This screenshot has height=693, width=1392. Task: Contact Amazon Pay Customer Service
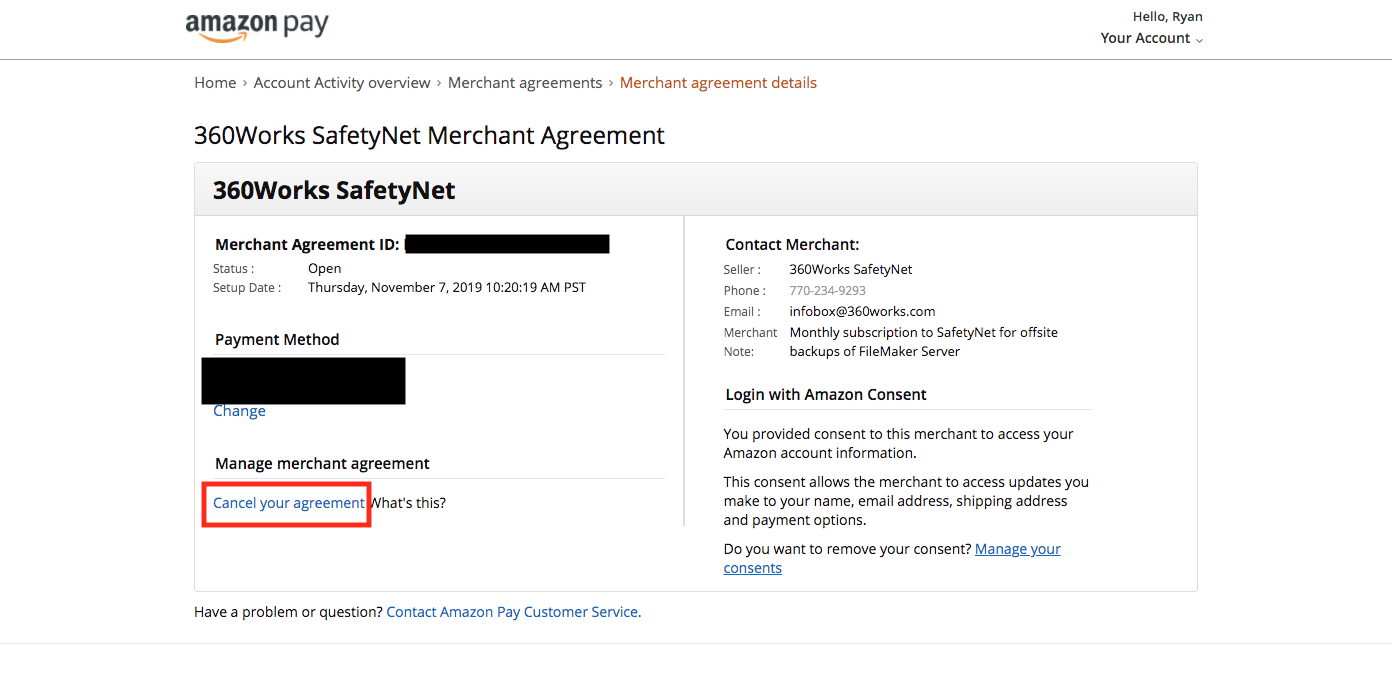[x=514, y=612]
